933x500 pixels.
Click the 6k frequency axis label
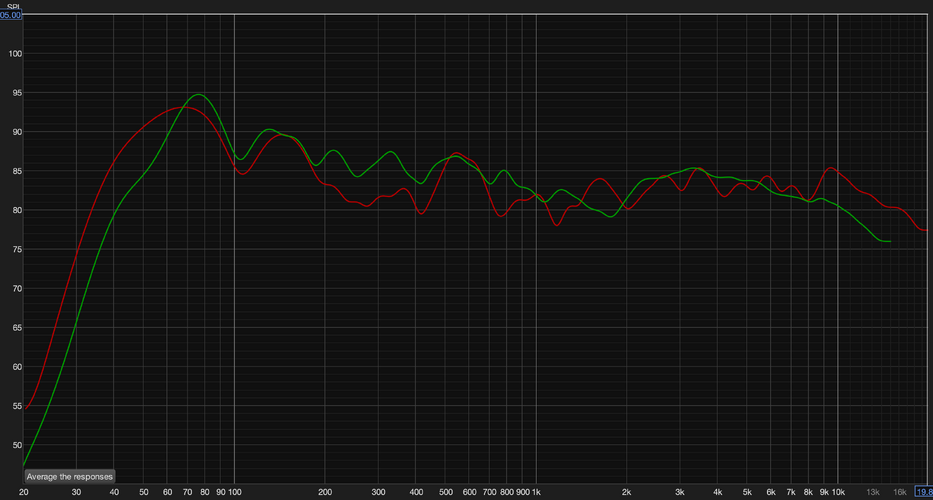pyautogui.click(x=771, y=492)
